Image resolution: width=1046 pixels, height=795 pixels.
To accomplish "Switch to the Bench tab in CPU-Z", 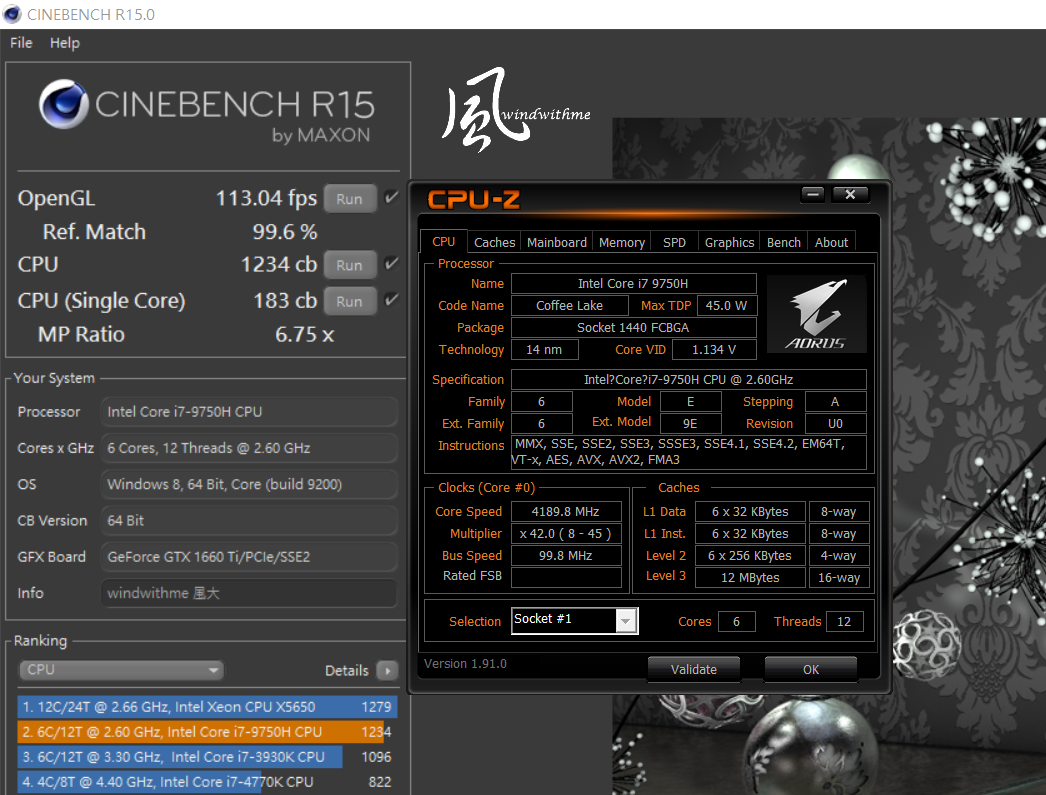I will [x=784, y=242].
